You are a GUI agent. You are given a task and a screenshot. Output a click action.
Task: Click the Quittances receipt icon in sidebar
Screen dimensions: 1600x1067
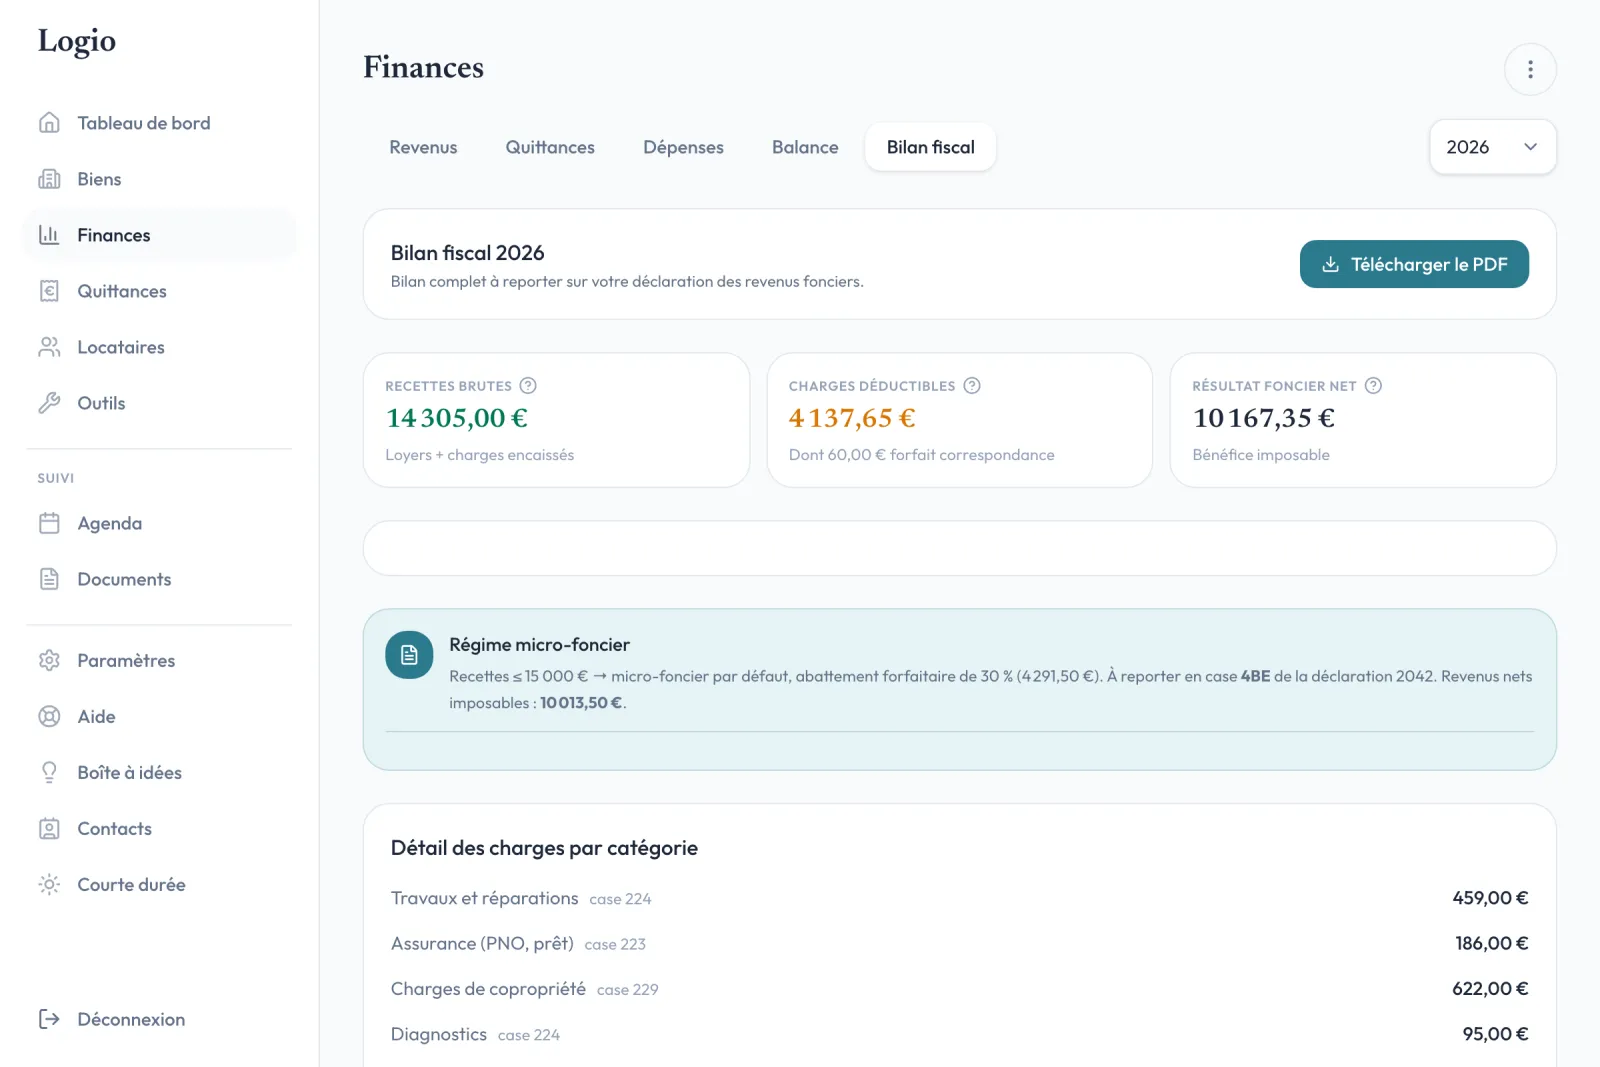(x=49, y=291)
